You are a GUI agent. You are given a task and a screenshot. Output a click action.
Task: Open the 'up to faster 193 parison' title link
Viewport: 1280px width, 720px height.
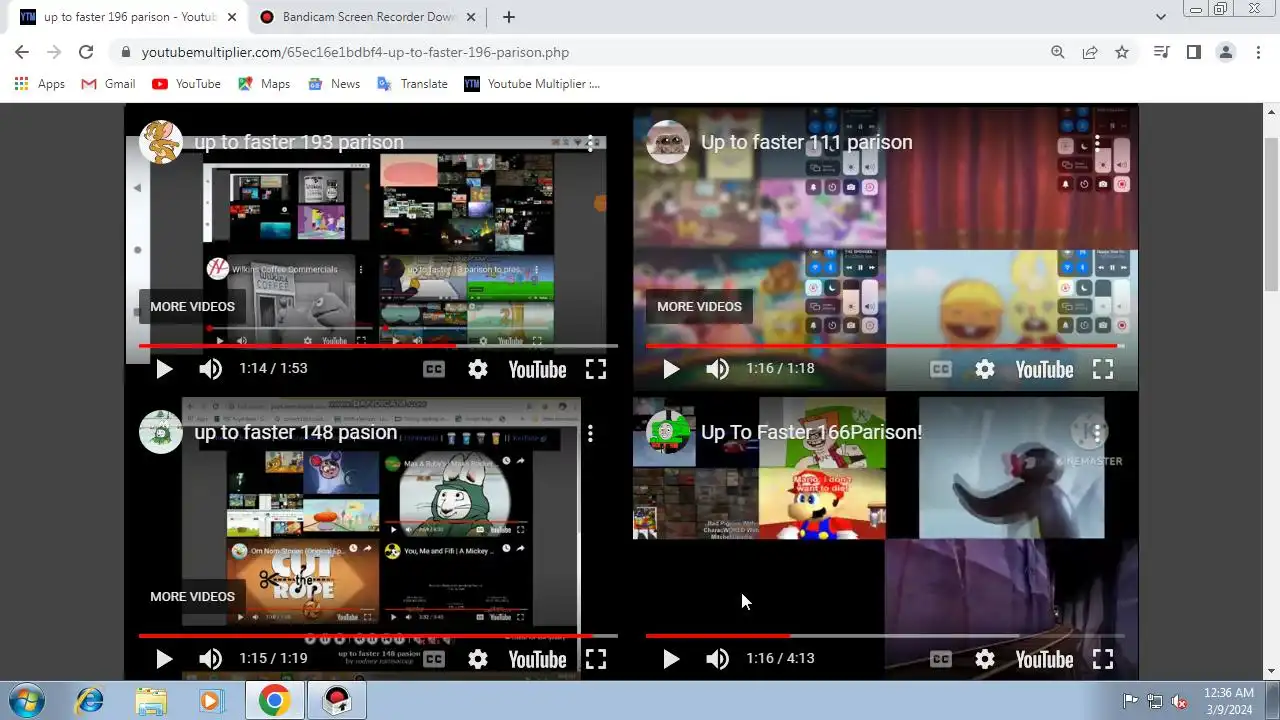(299, 142)
